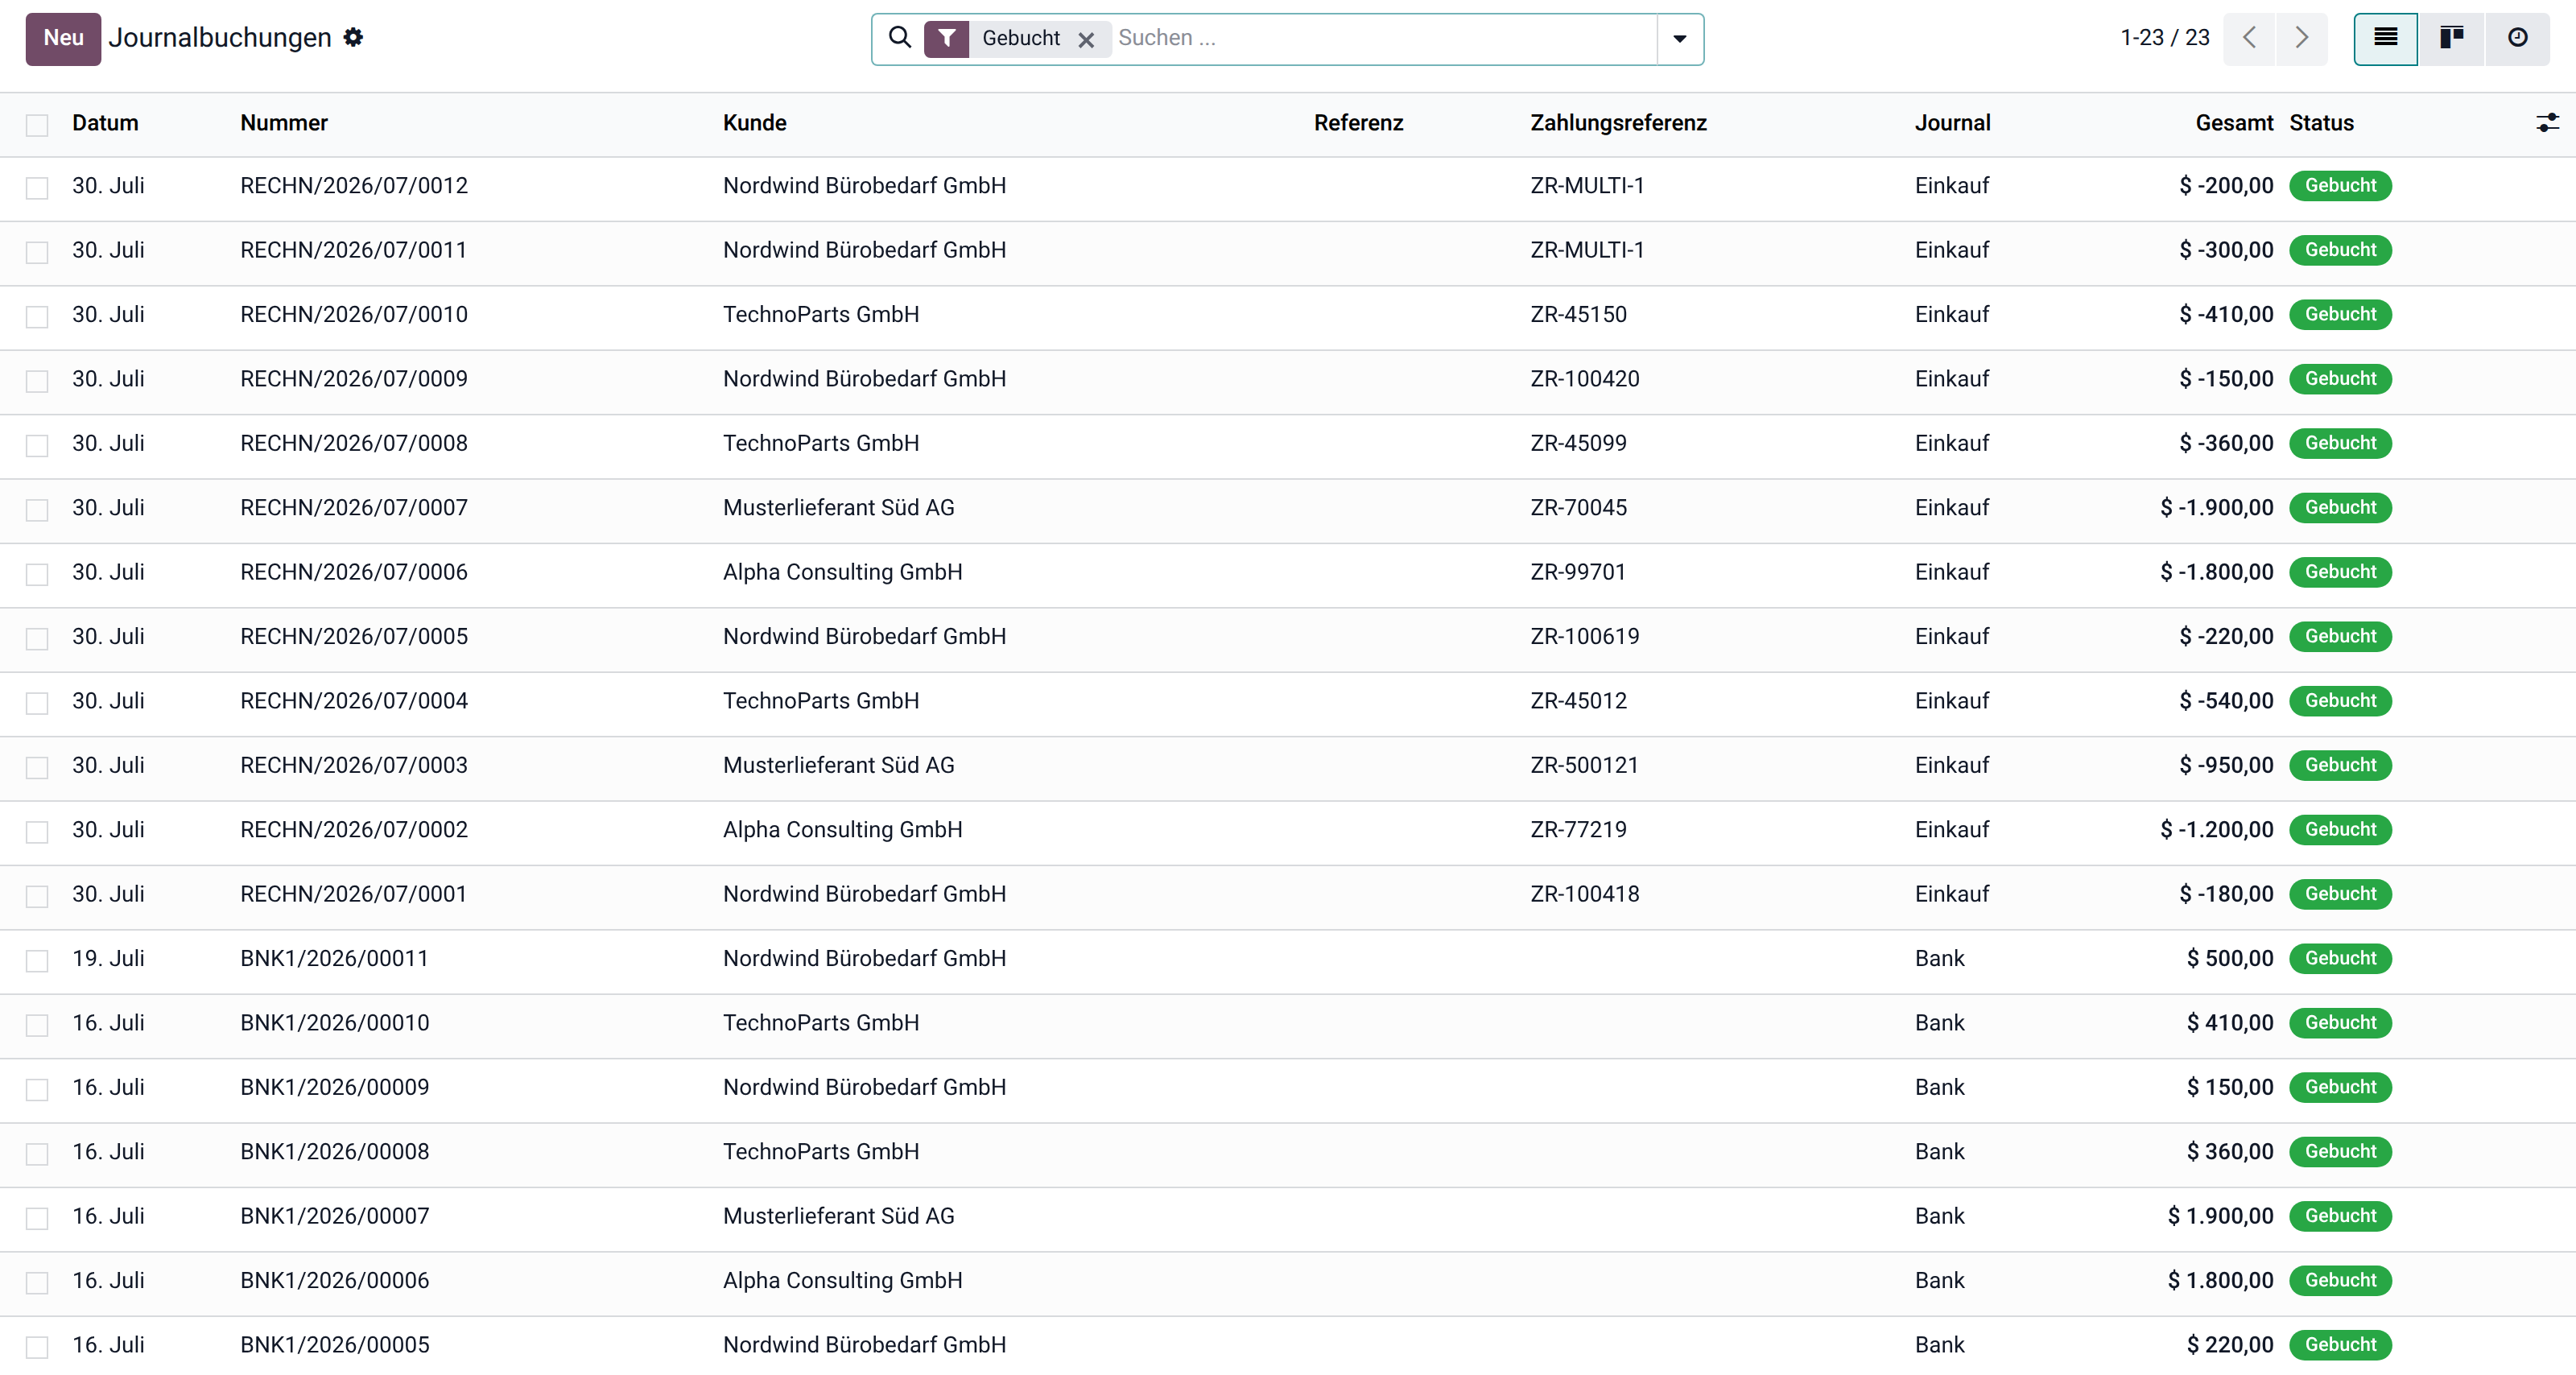Open entry BNK1/2026/00007

(x=334, y=1216)
